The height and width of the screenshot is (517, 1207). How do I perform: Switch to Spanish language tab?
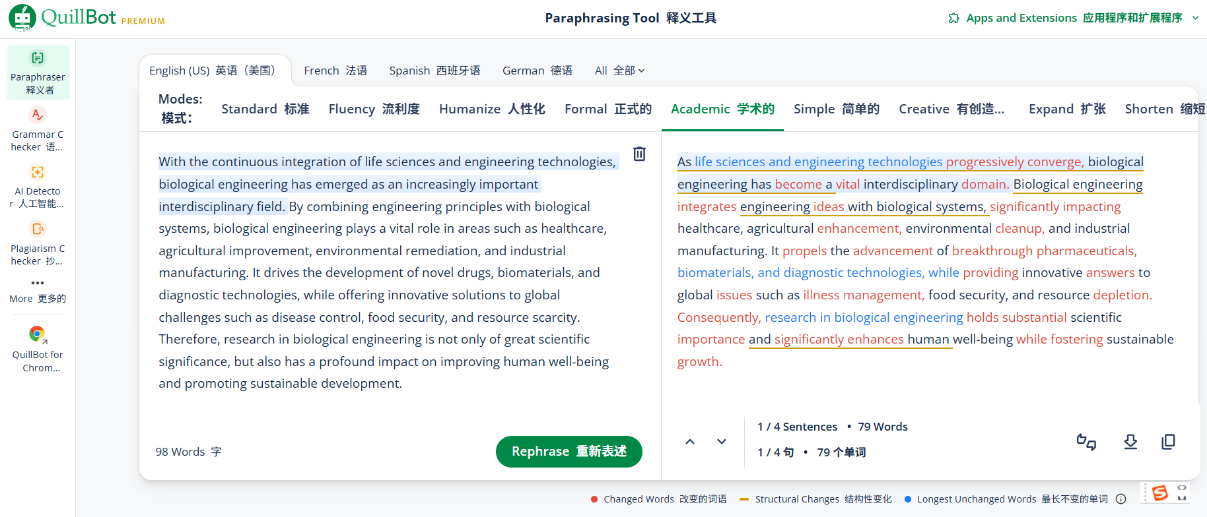pos(434,71)
